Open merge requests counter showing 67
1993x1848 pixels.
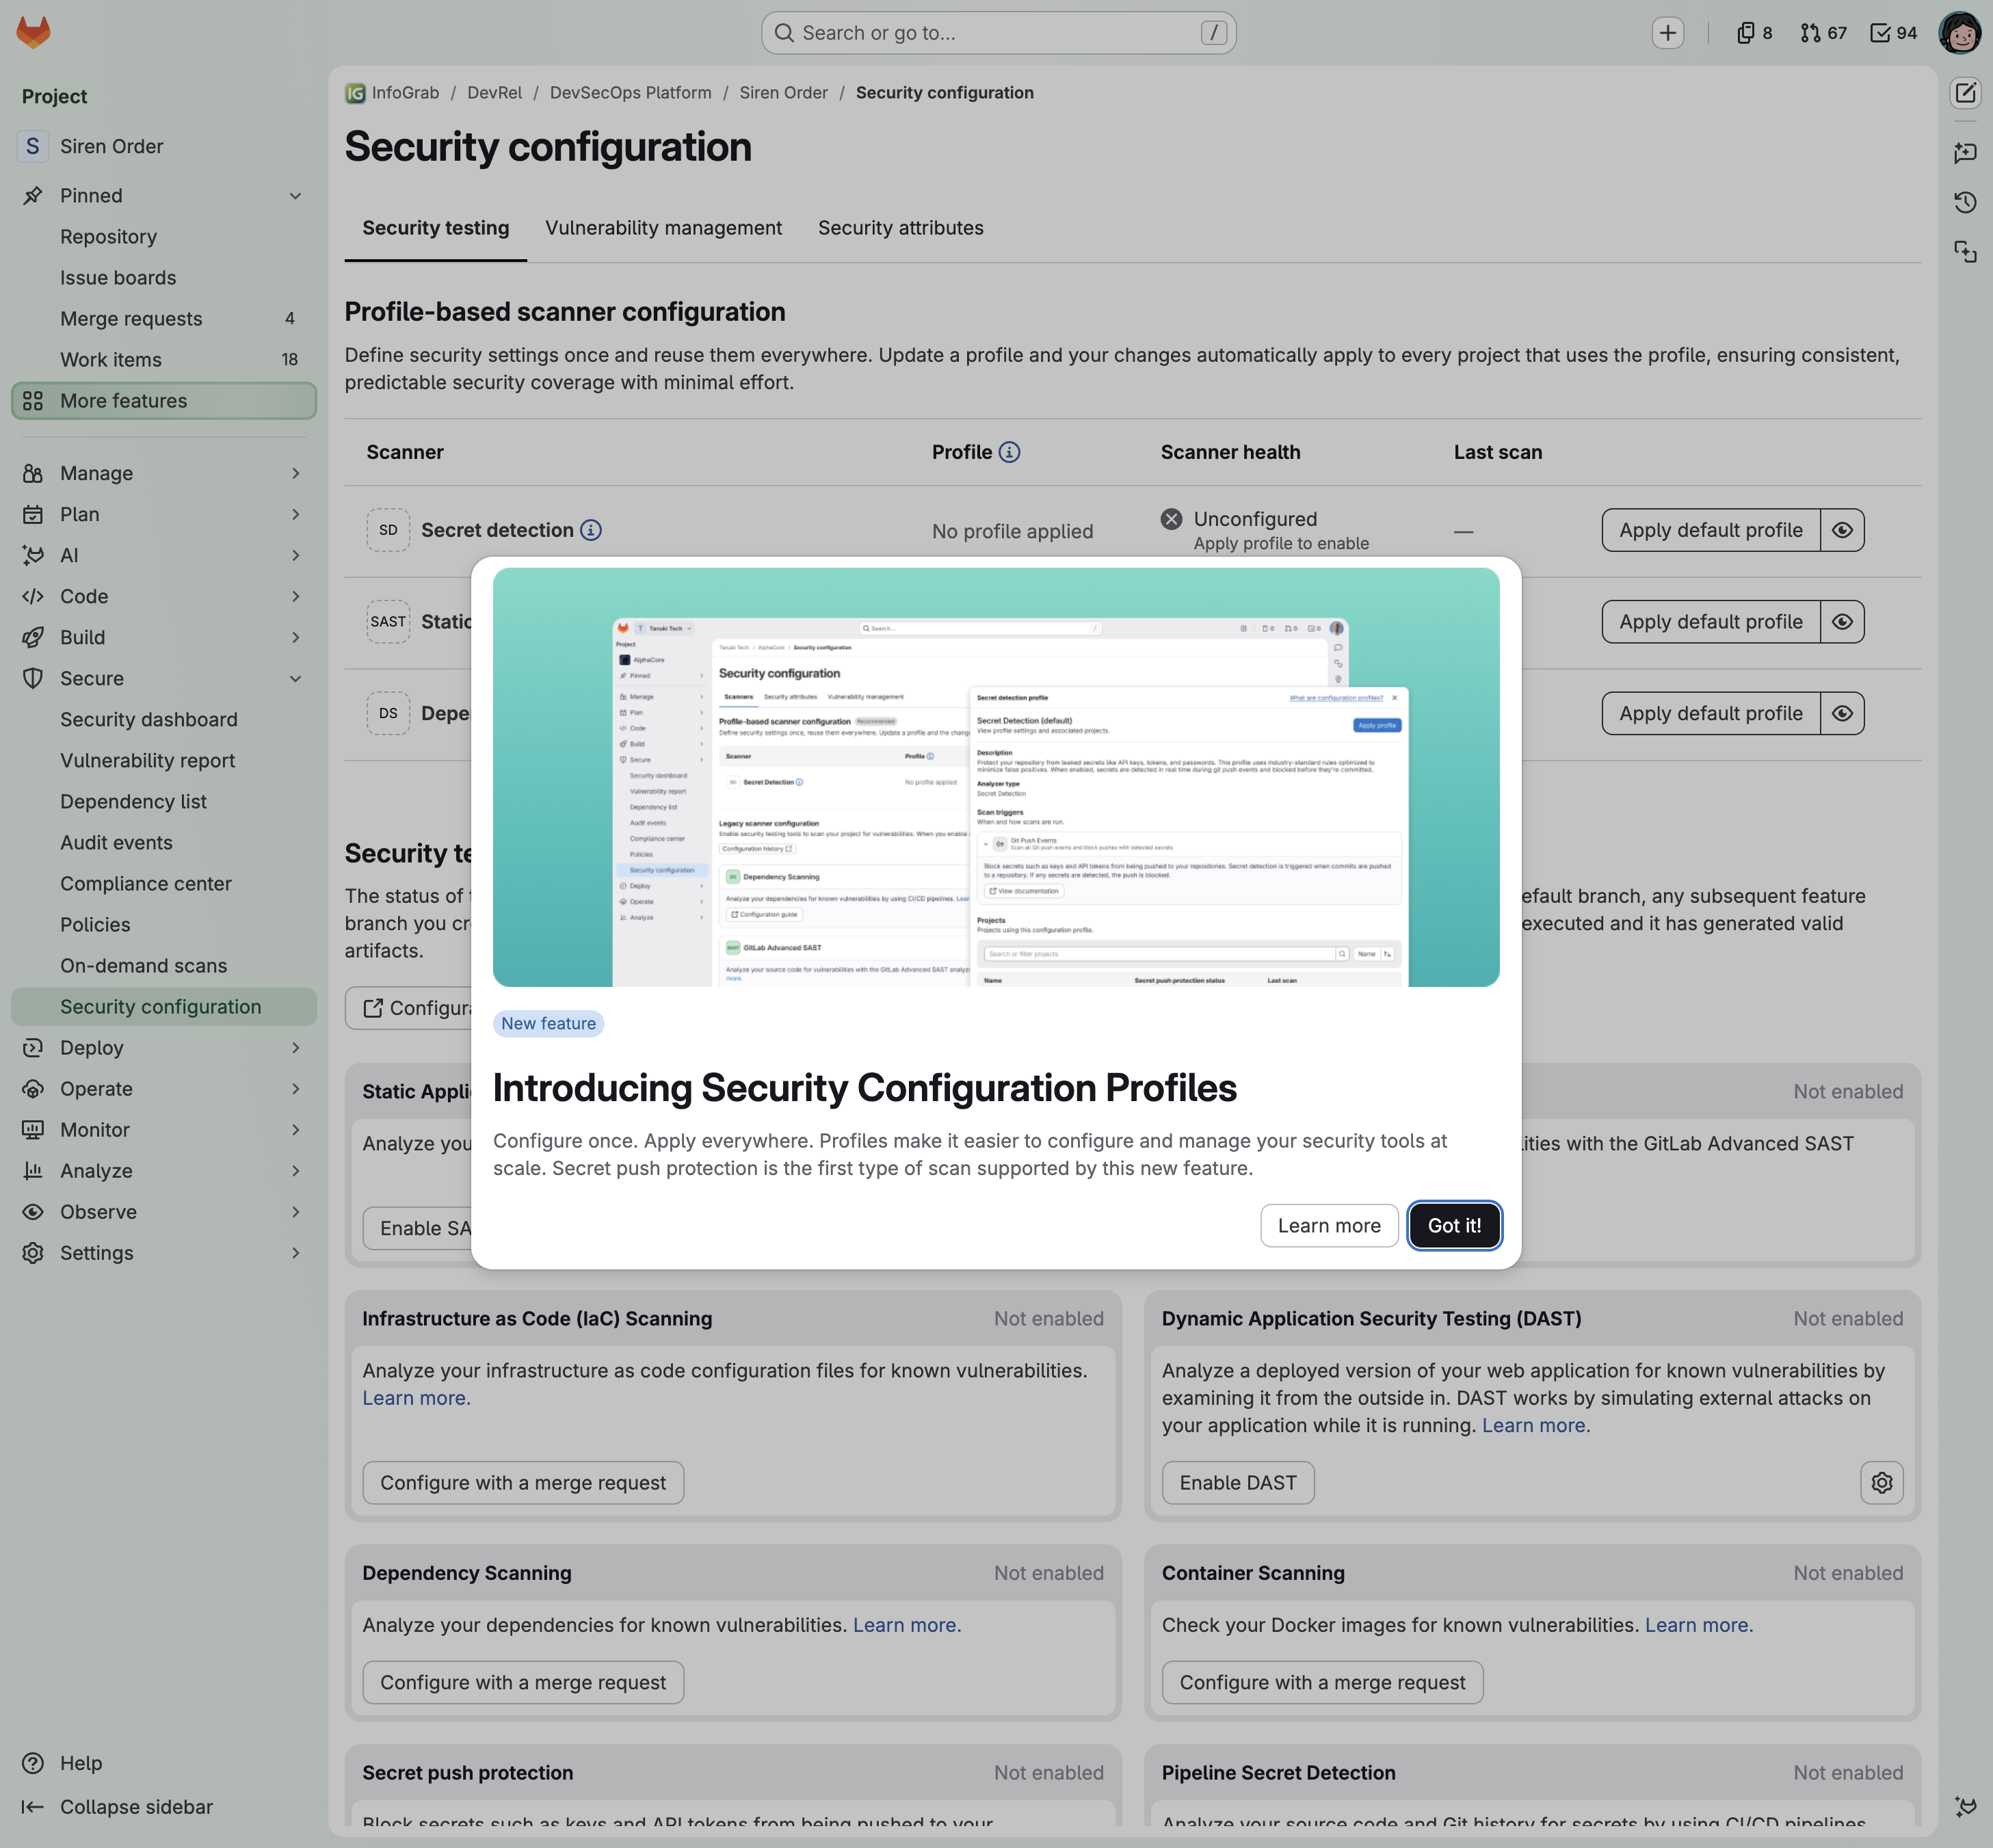[1823, 33]
